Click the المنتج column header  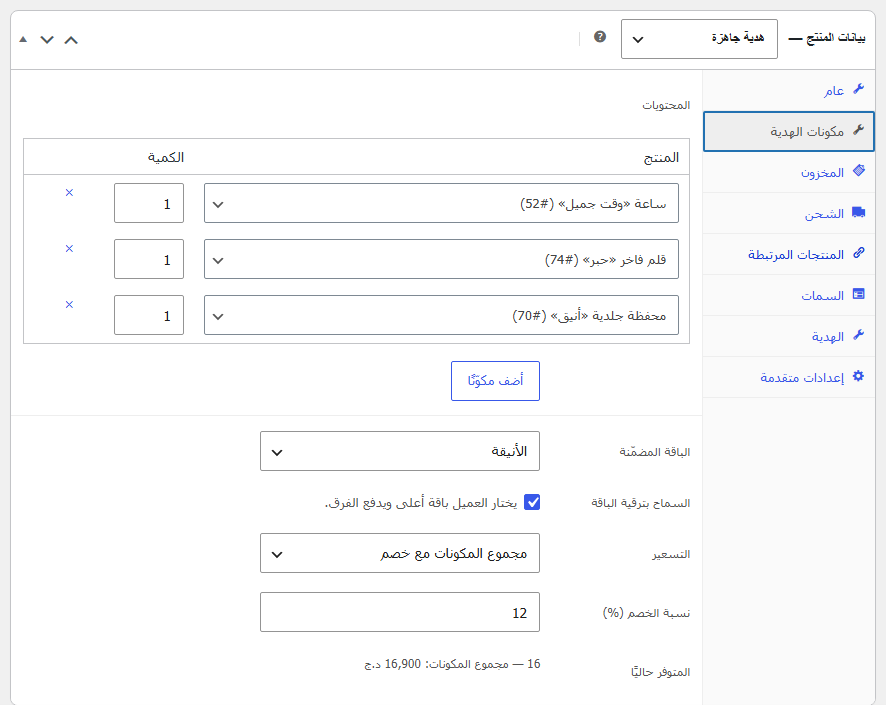tap(661, 158)
